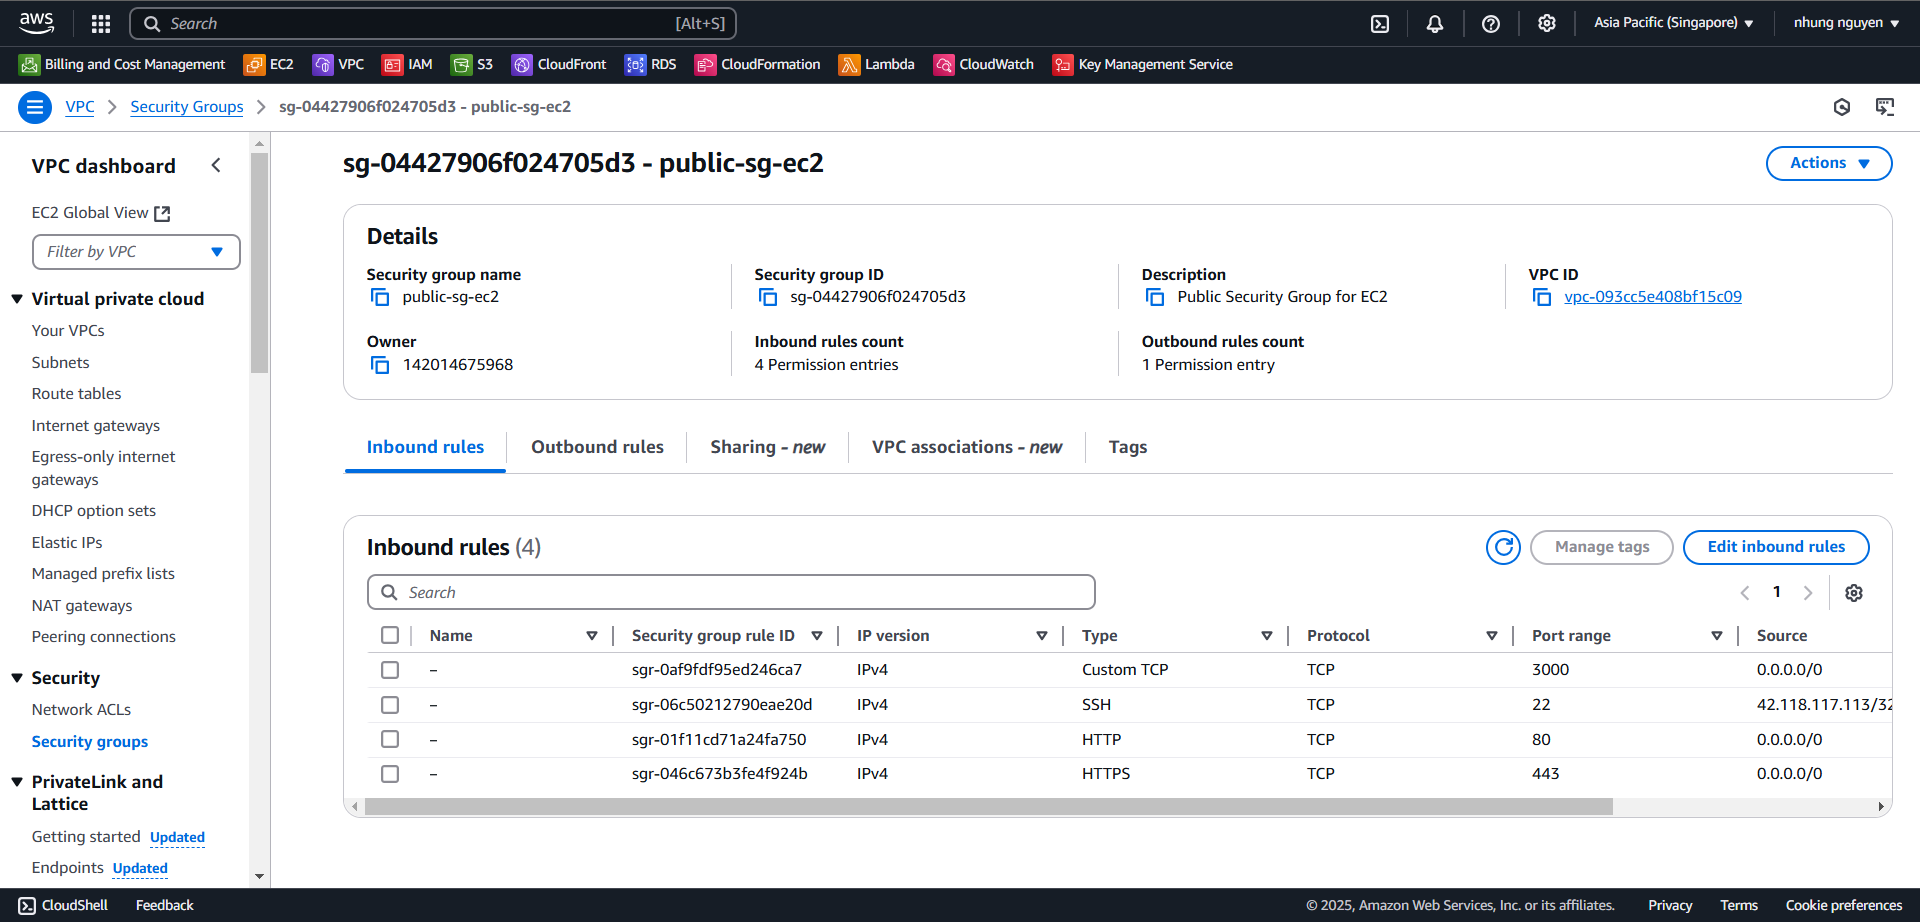Open the CloudShell terminal icon in top bar
The height and width of the screenshot is (922, 1920).
point(1380,23)
